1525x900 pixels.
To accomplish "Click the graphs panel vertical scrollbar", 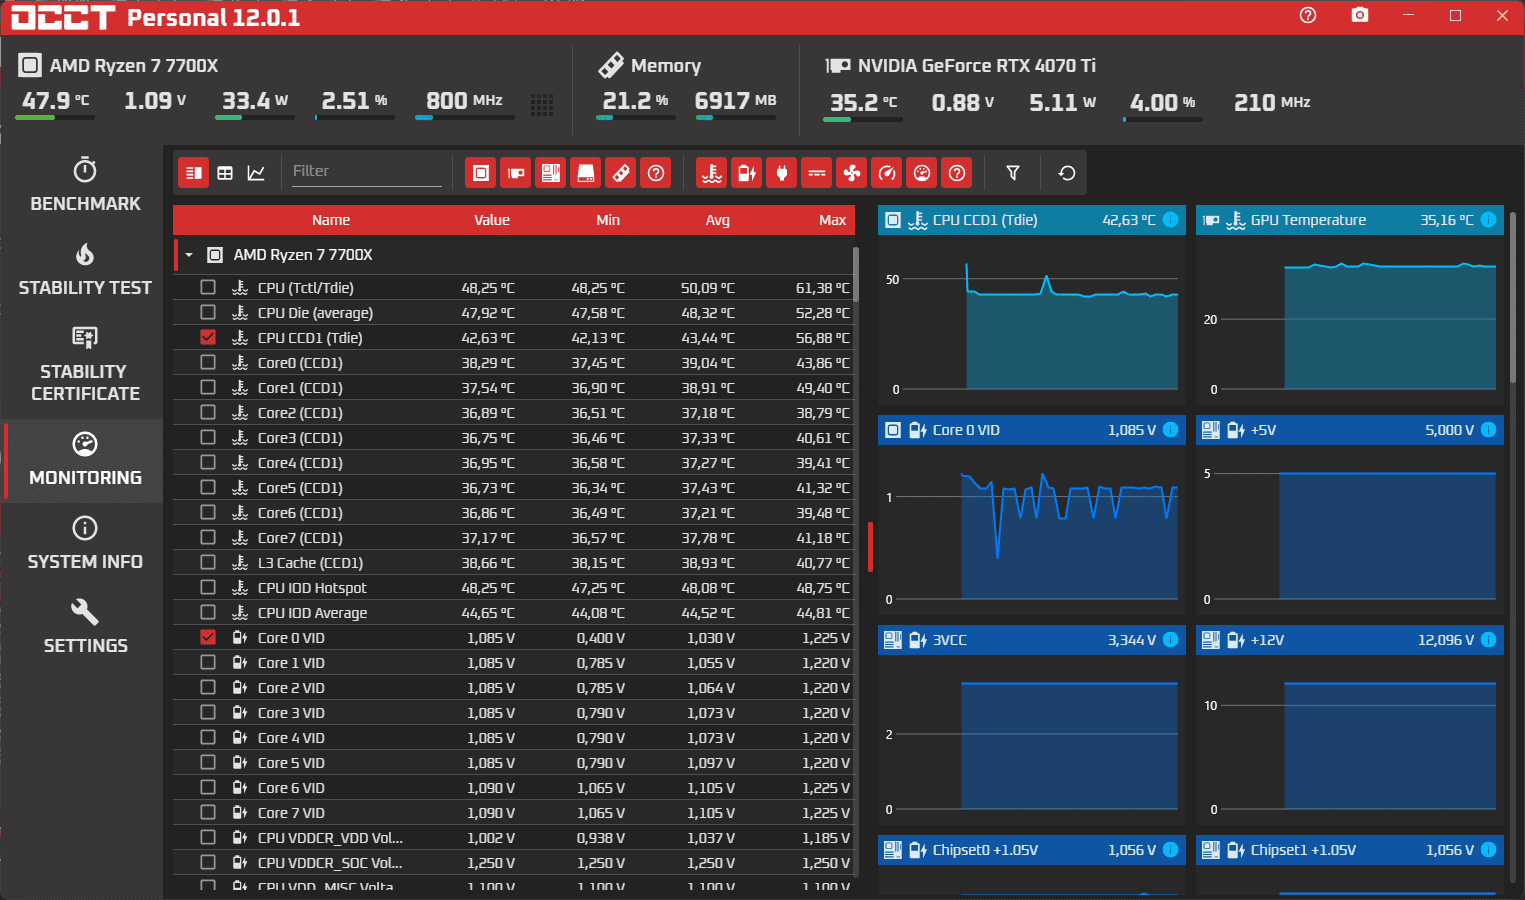I will [x=1514, y=295].
